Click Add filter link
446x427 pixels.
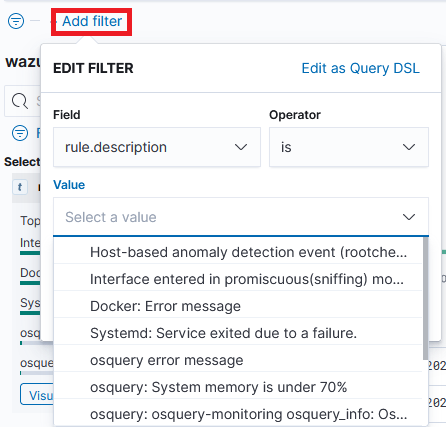tap(92, 21)
